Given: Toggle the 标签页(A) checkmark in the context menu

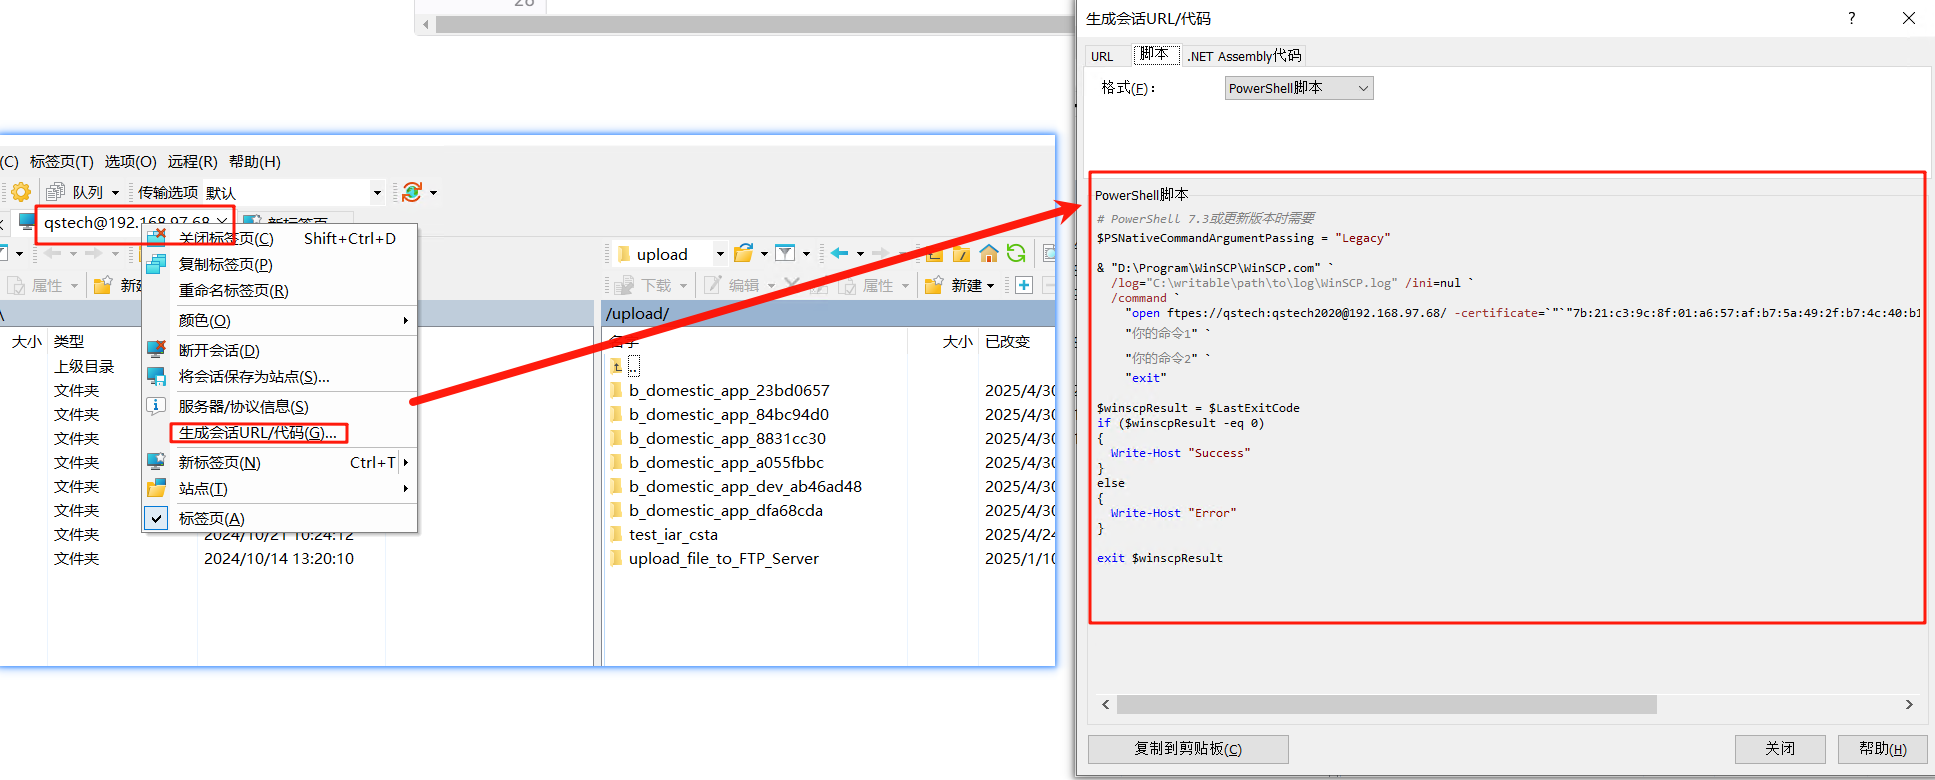Looking at the screenshot, I should click(157, 518).
